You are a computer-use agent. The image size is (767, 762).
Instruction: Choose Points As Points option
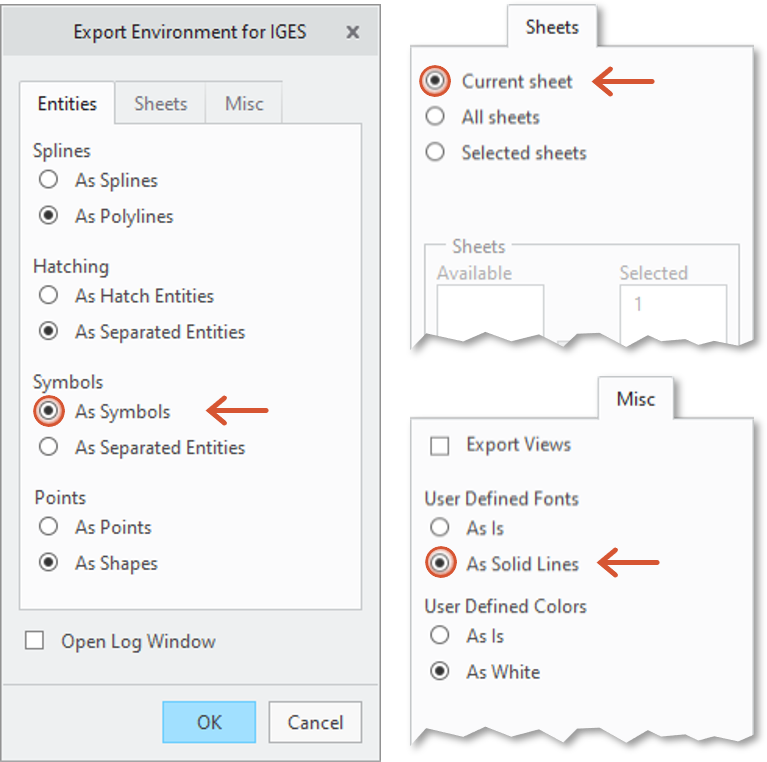(x=48, y=527)
